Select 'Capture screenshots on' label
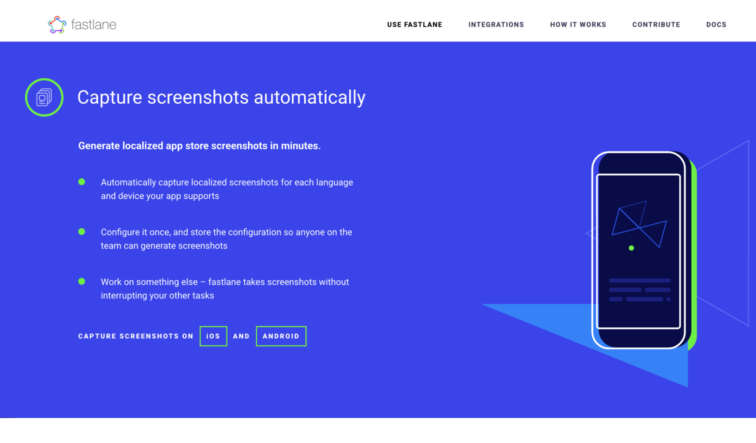The height and width of the screenshot is (443, 756). tap(136, 336)
